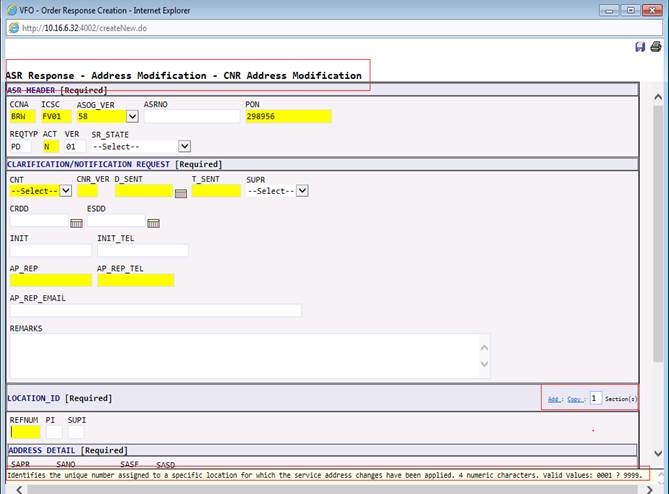Click the page vertical scroll down arrow
The height and width of the screenshot is (494, 669).
coord(658,453)
